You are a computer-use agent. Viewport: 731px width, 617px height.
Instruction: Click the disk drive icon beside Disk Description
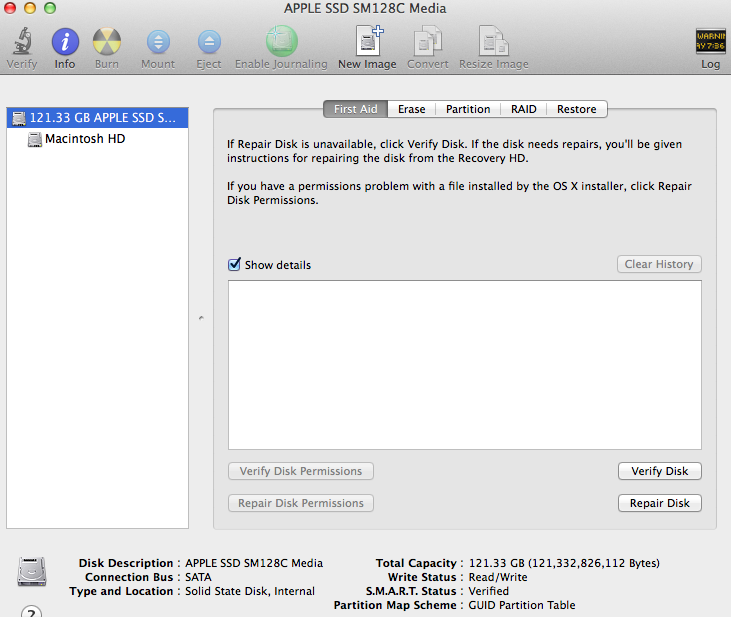[32, 572]
